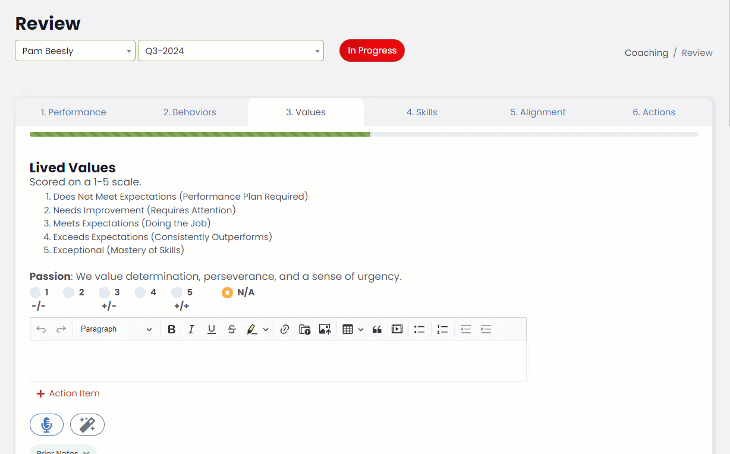Insert a bulleted list
730x454 pixels.
click(419, 329)
